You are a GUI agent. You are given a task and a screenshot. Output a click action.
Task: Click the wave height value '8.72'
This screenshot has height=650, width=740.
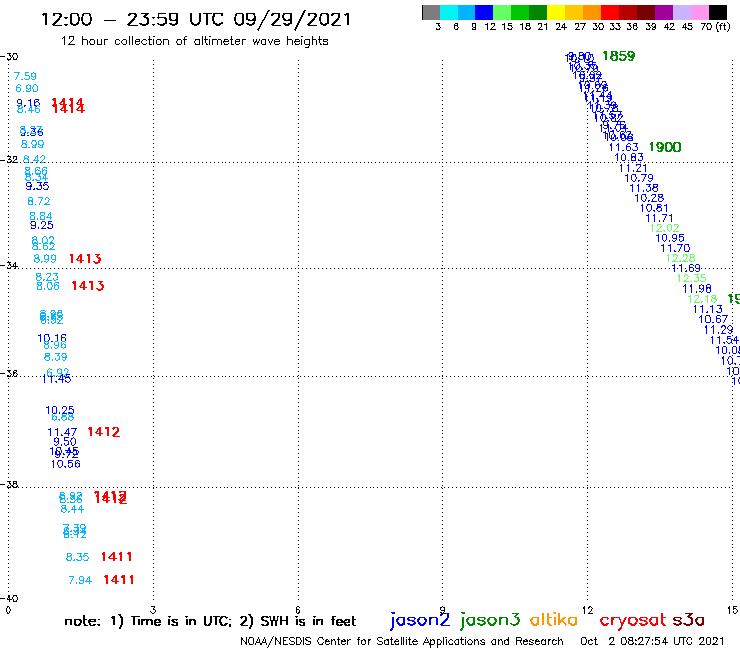pyautogui.click(x=39, y=202)
